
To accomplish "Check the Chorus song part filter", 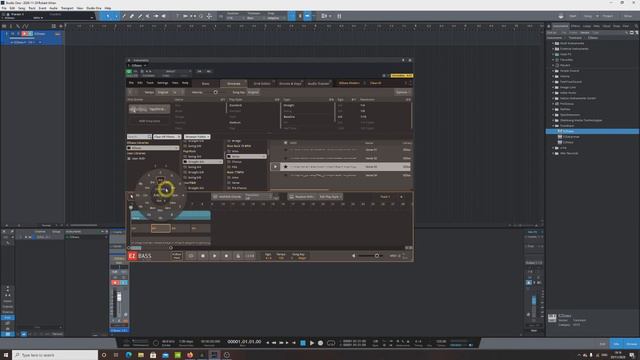I will click(229, 162).
